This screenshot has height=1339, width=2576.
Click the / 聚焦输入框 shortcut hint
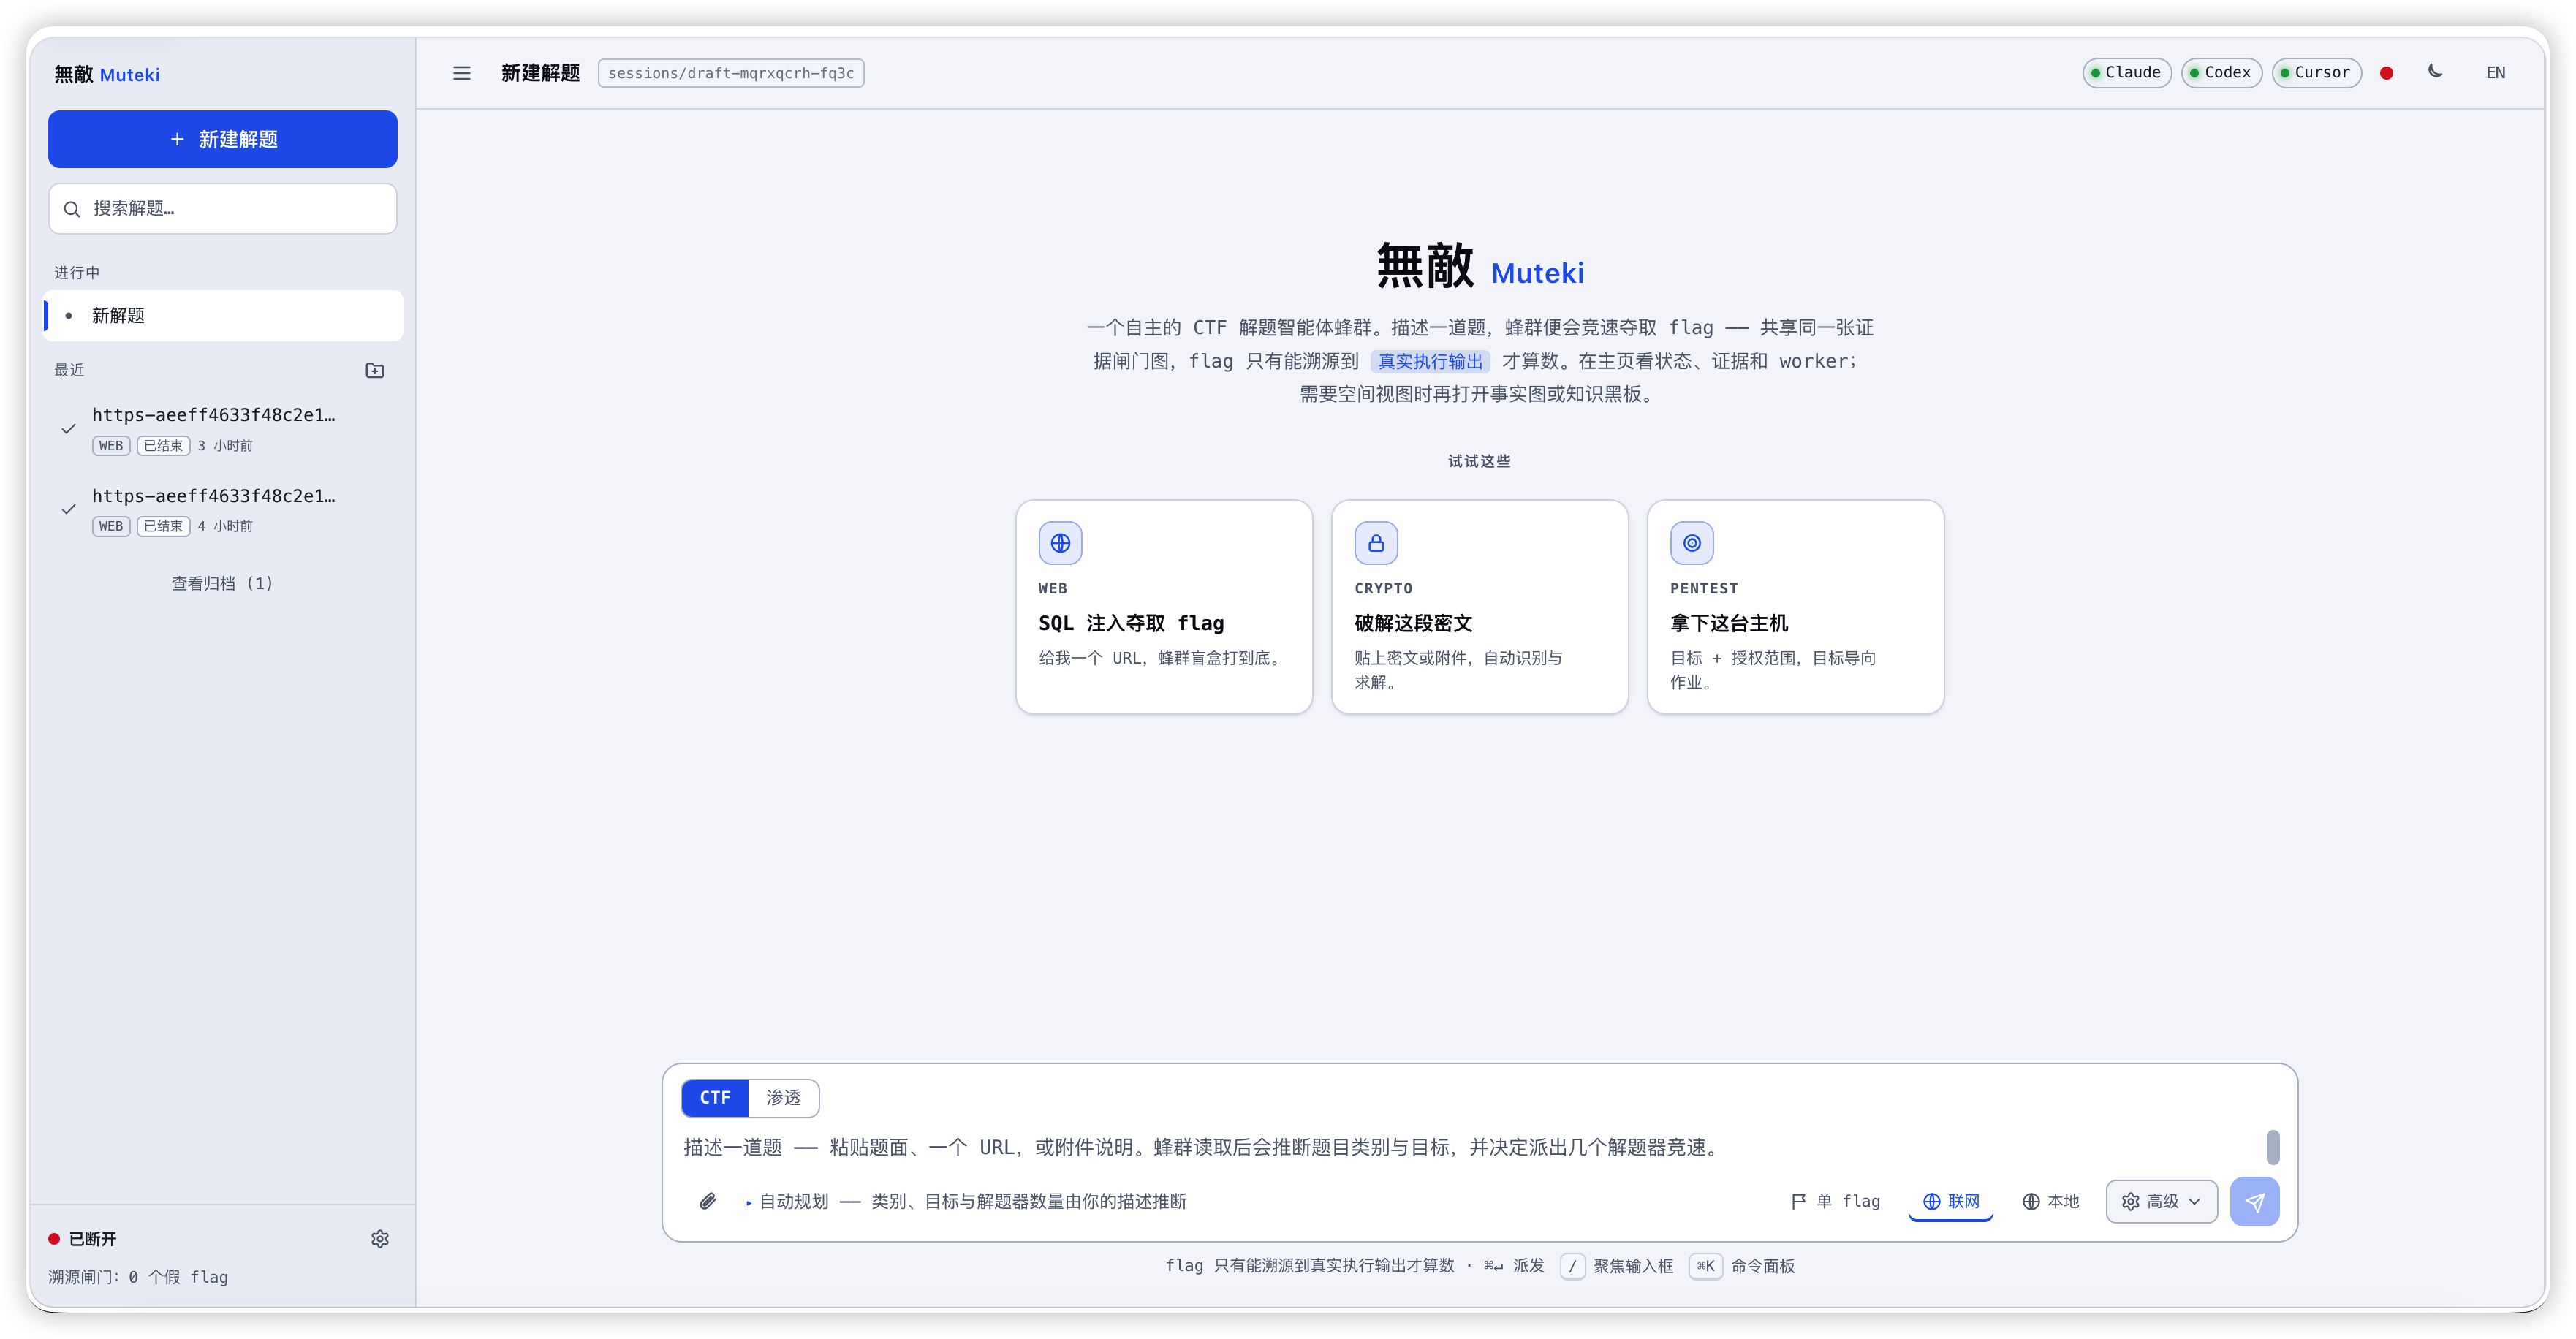1617,1266
